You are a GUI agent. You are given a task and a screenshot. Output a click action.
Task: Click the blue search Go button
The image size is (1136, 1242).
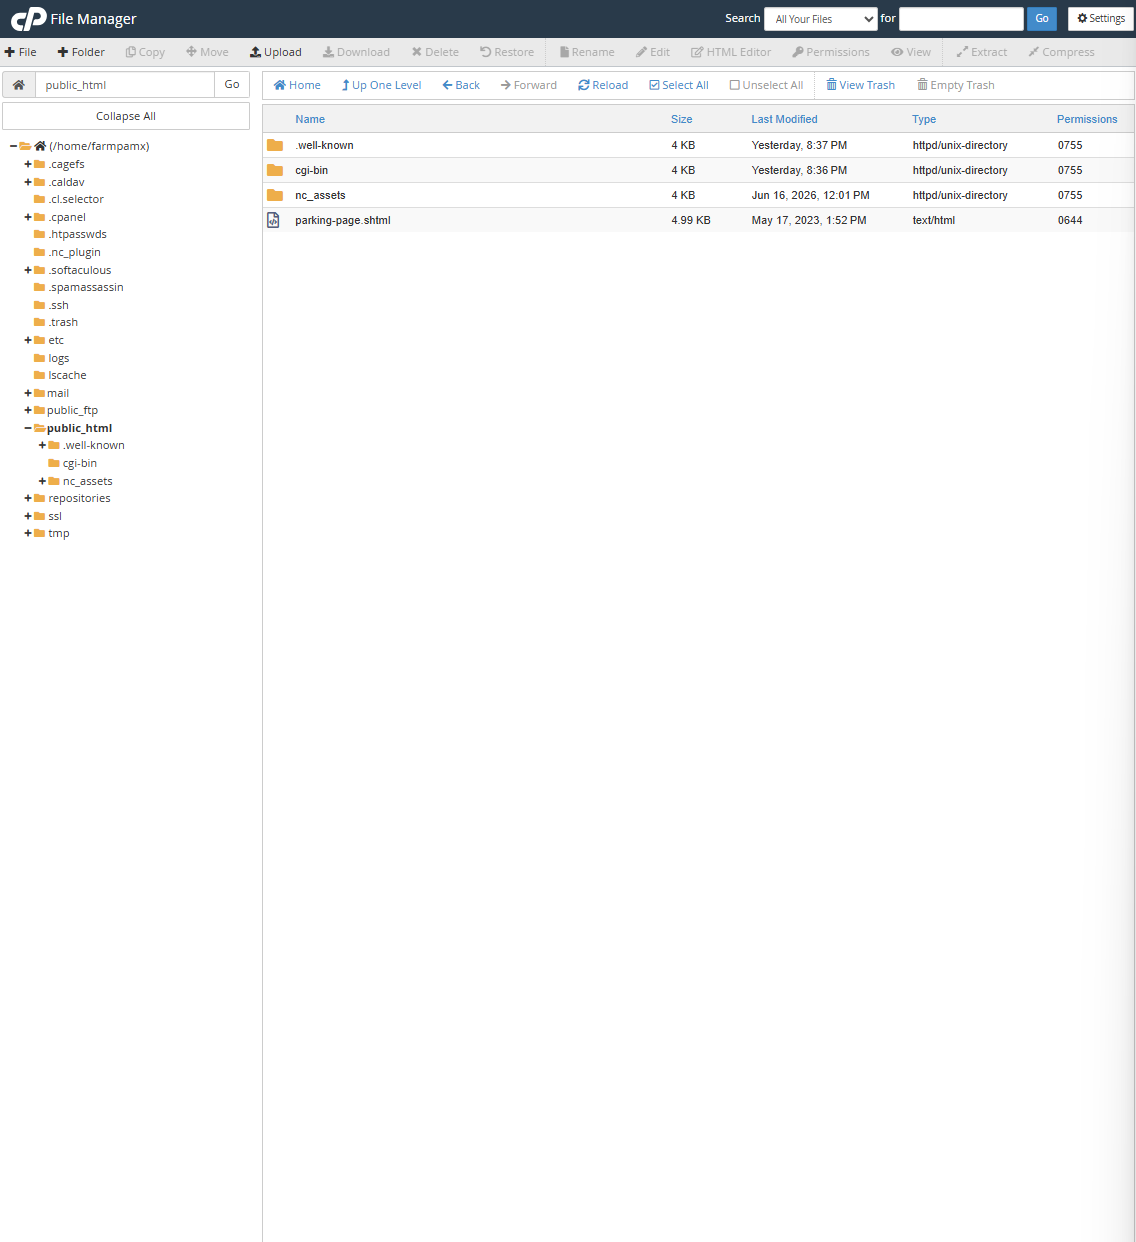coord(1042,19)
